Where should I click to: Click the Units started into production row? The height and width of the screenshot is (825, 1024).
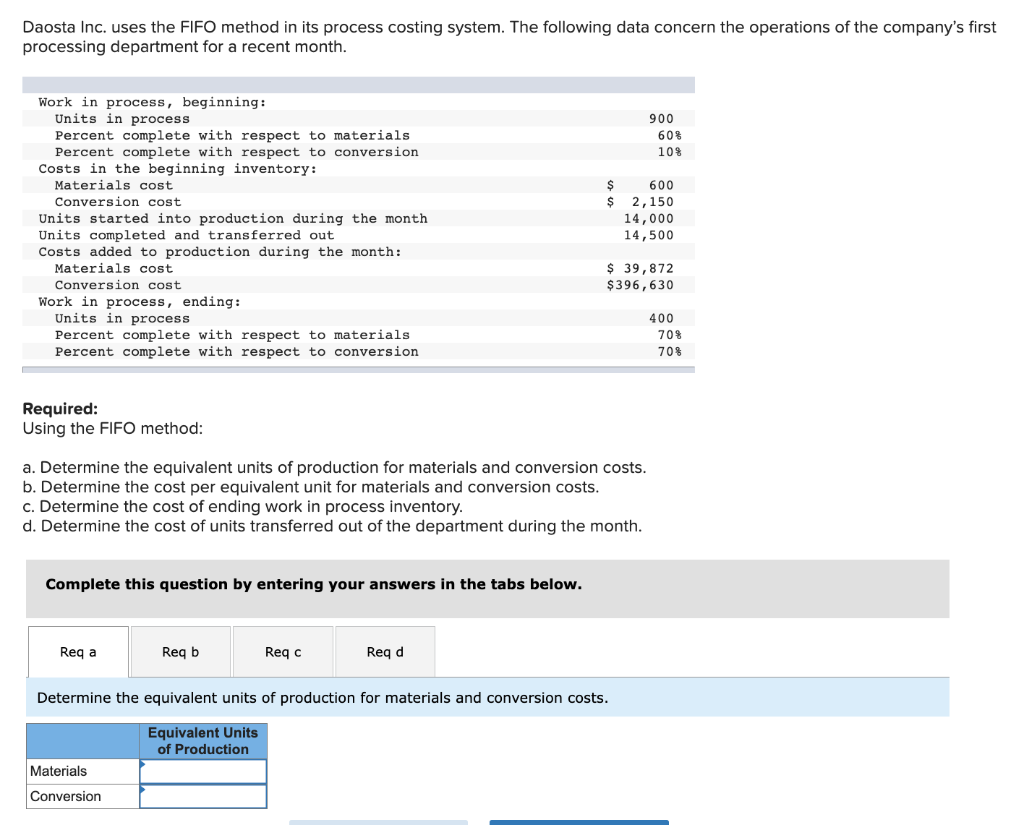(x=359, y=218)
